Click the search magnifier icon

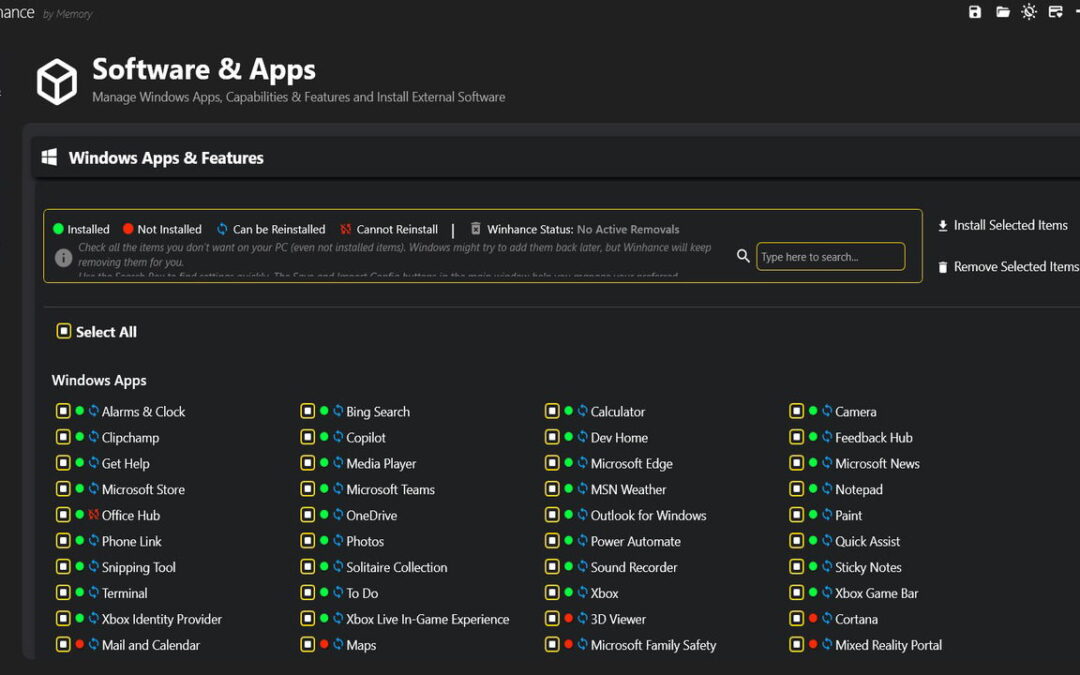coord(743,256)
